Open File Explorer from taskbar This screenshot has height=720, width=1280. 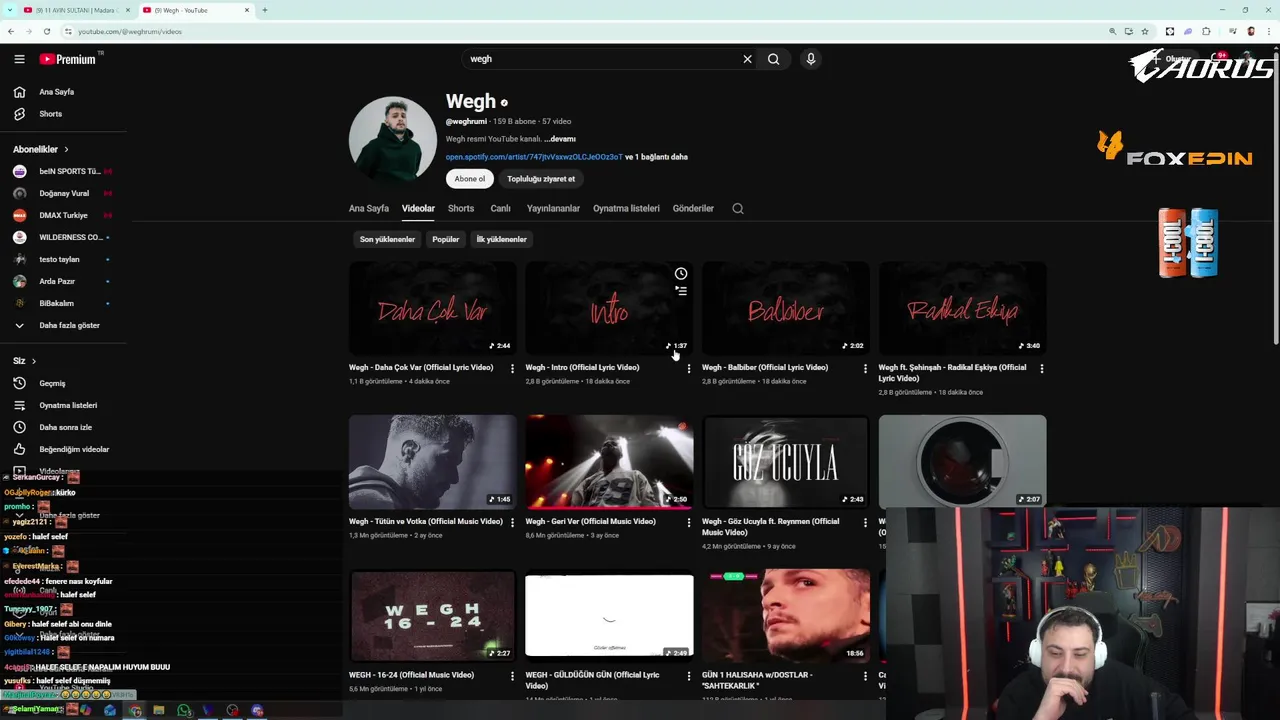(159, 710)
